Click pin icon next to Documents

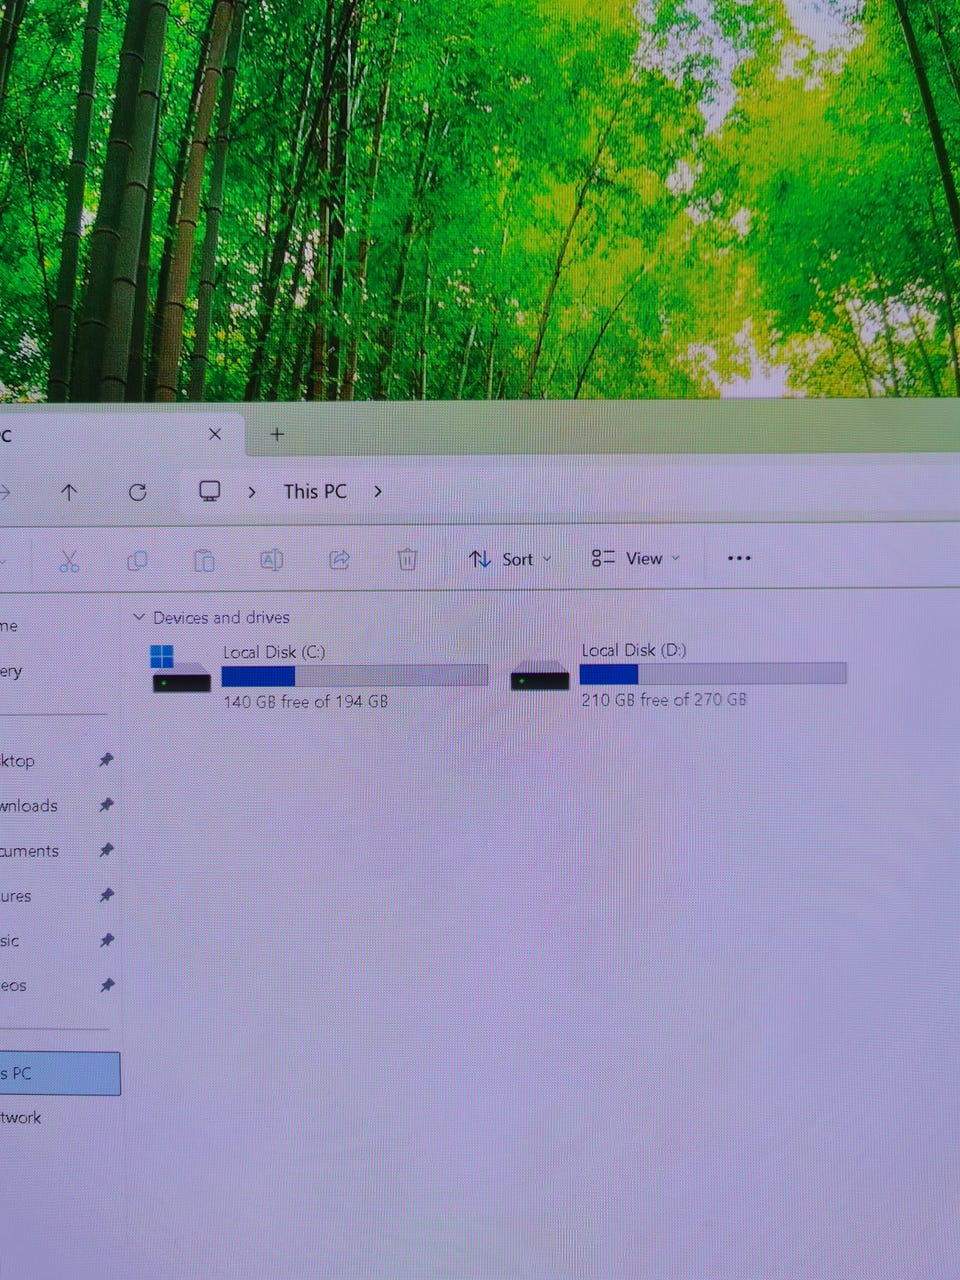106,850
